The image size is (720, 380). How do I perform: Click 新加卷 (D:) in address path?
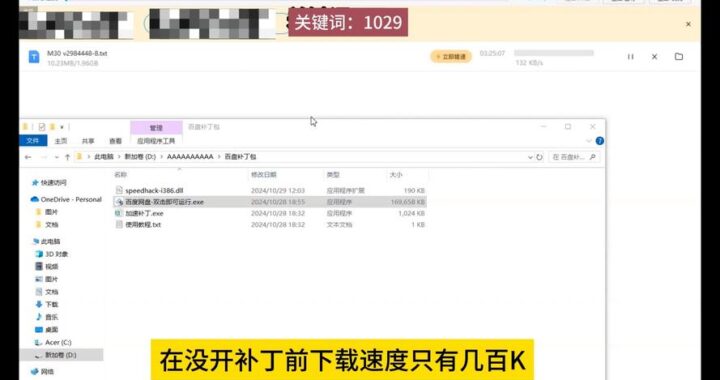point(140,157)
